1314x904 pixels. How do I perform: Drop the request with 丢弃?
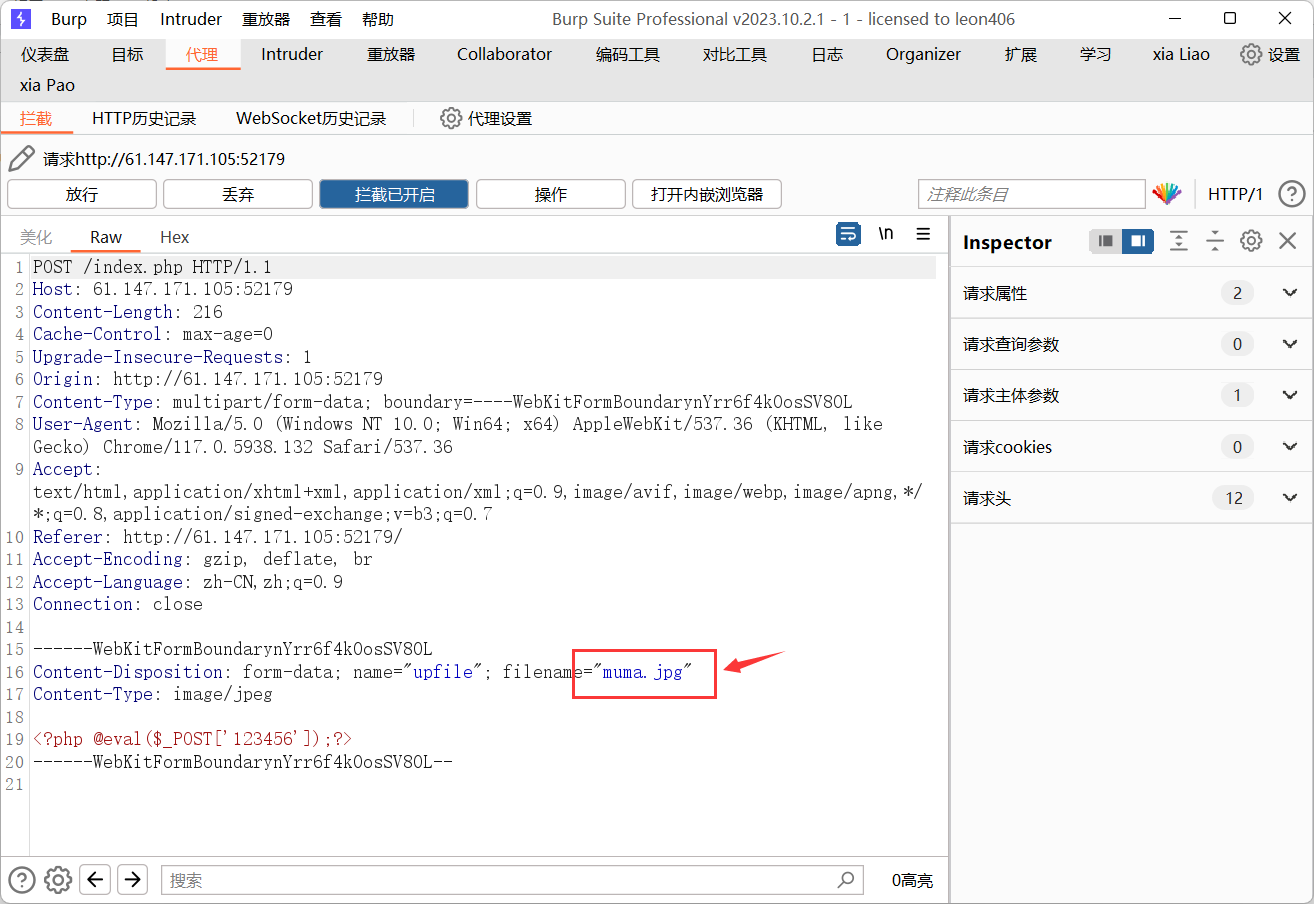238,194
